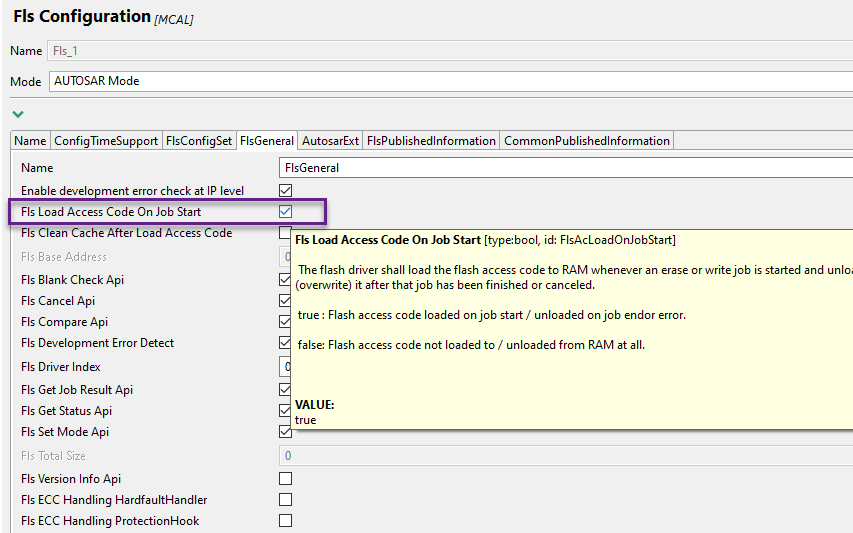This screenshot has height=533, width=853.
Task: Open the FlsPublishedInformation tab
Action: tap(431, 141)
